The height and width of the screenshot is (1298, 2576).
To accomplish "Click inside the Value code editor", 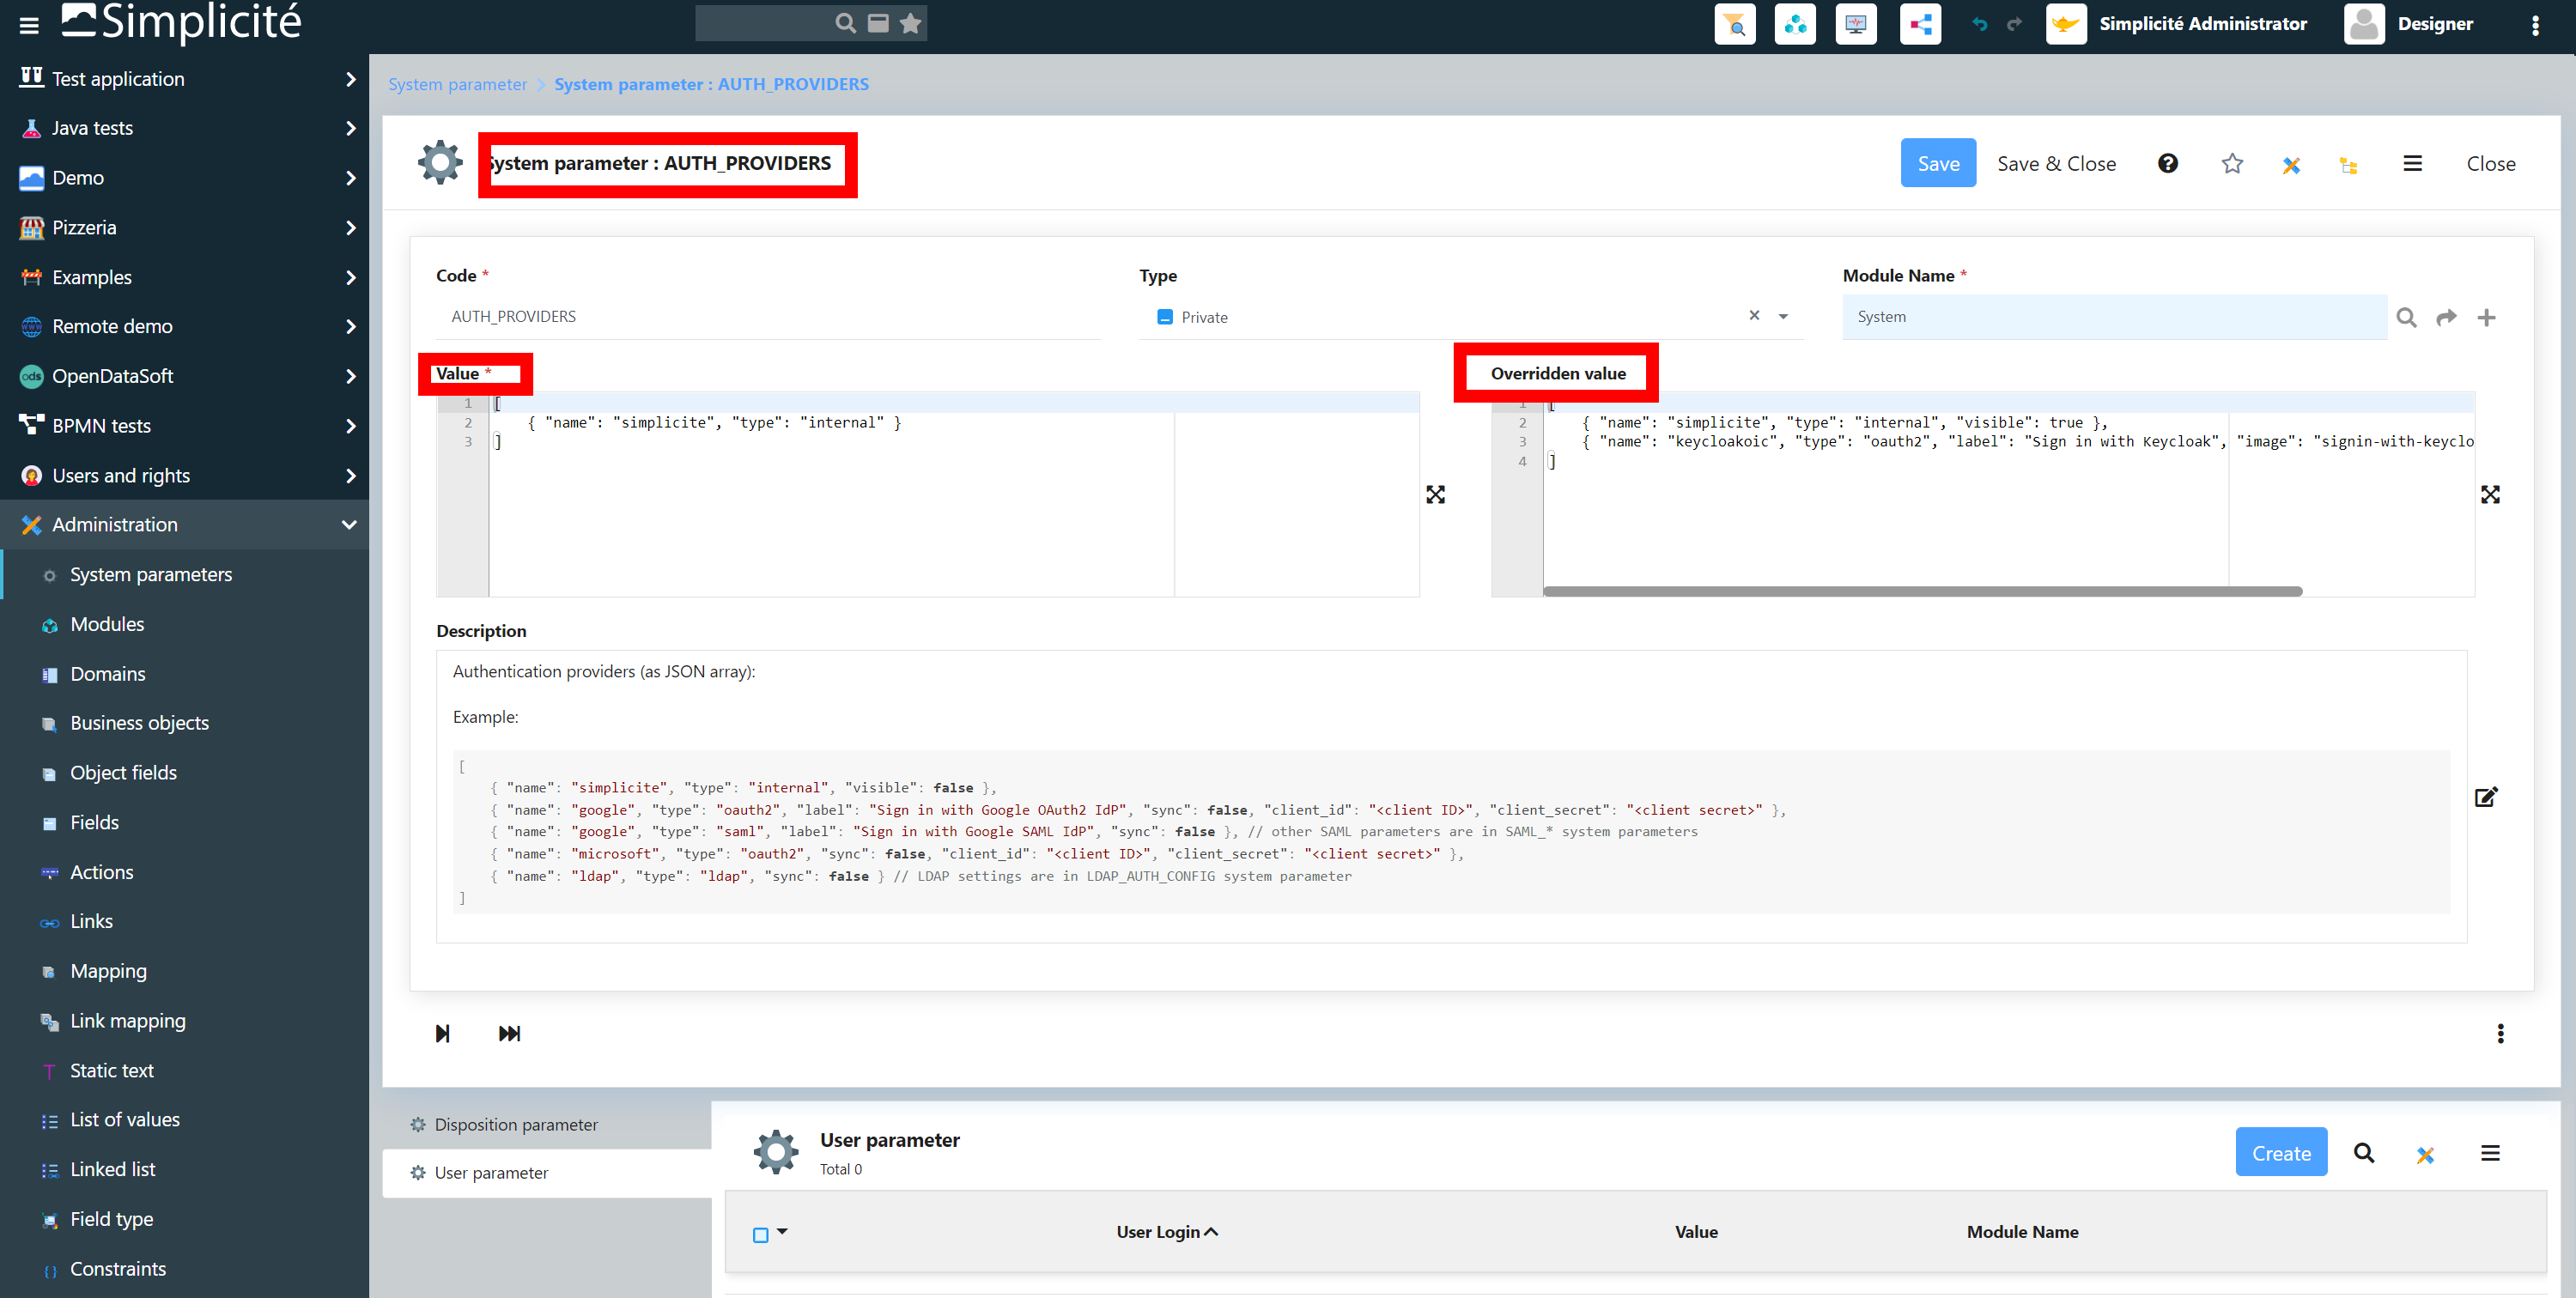I will 928,495.
